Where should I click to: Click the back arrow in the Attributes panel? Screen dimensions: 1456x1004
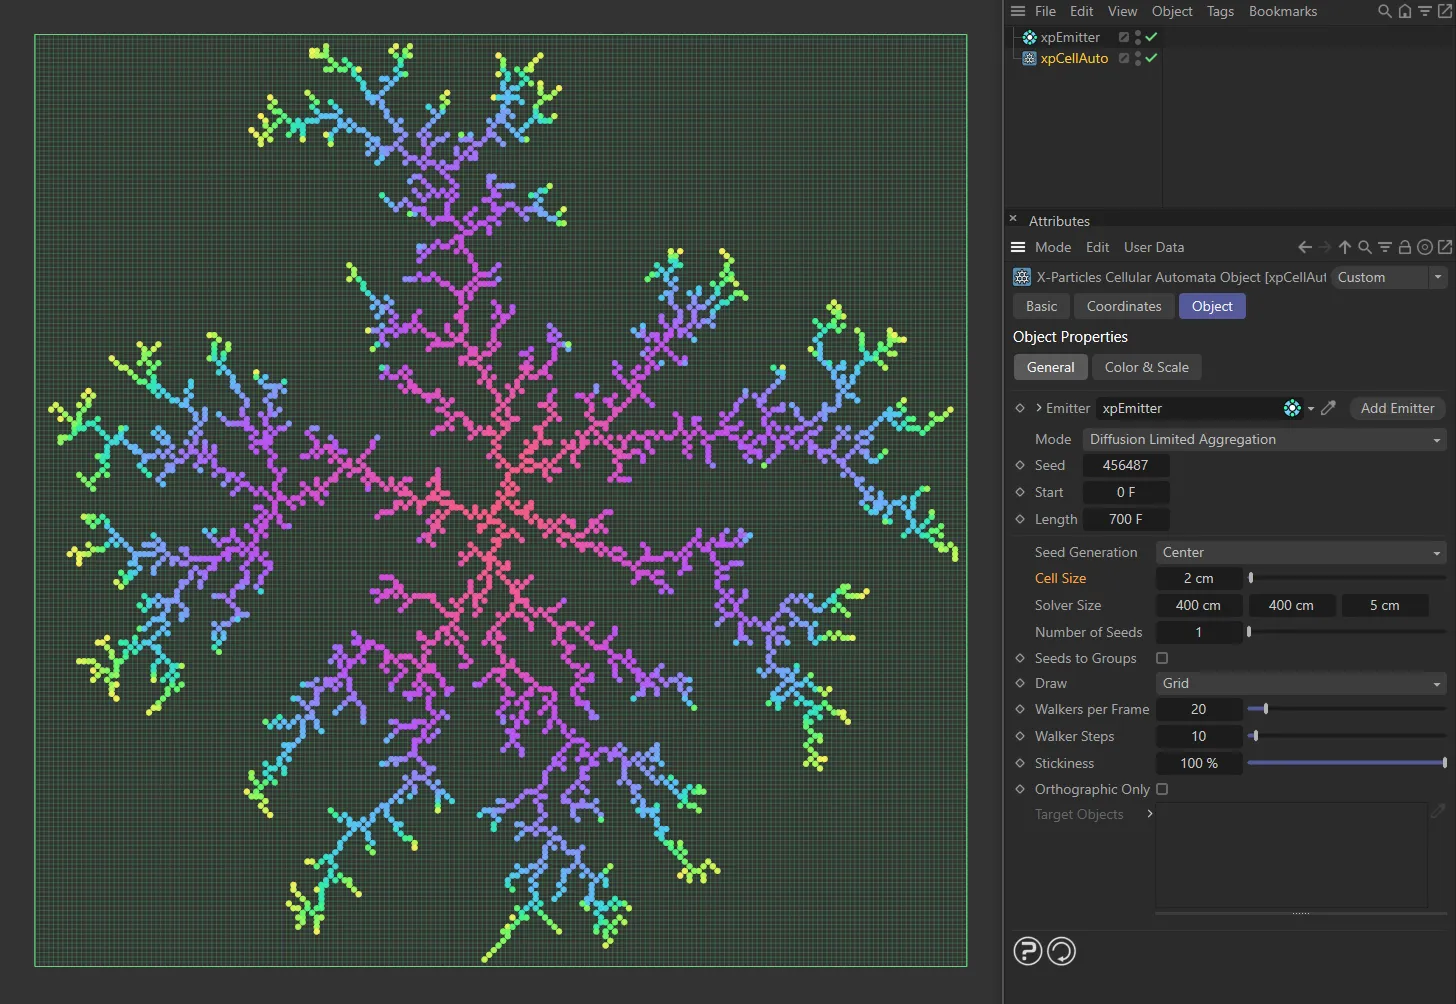(1304, 247)
